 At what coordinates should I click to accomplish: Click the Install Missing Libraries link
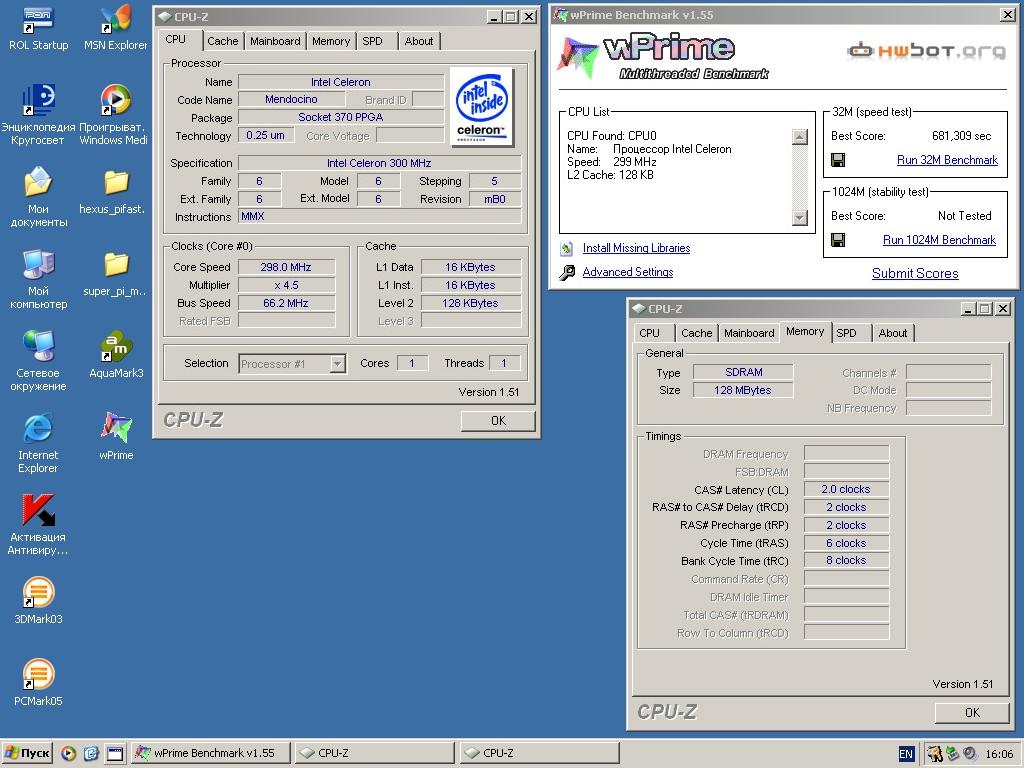(636, 248)
